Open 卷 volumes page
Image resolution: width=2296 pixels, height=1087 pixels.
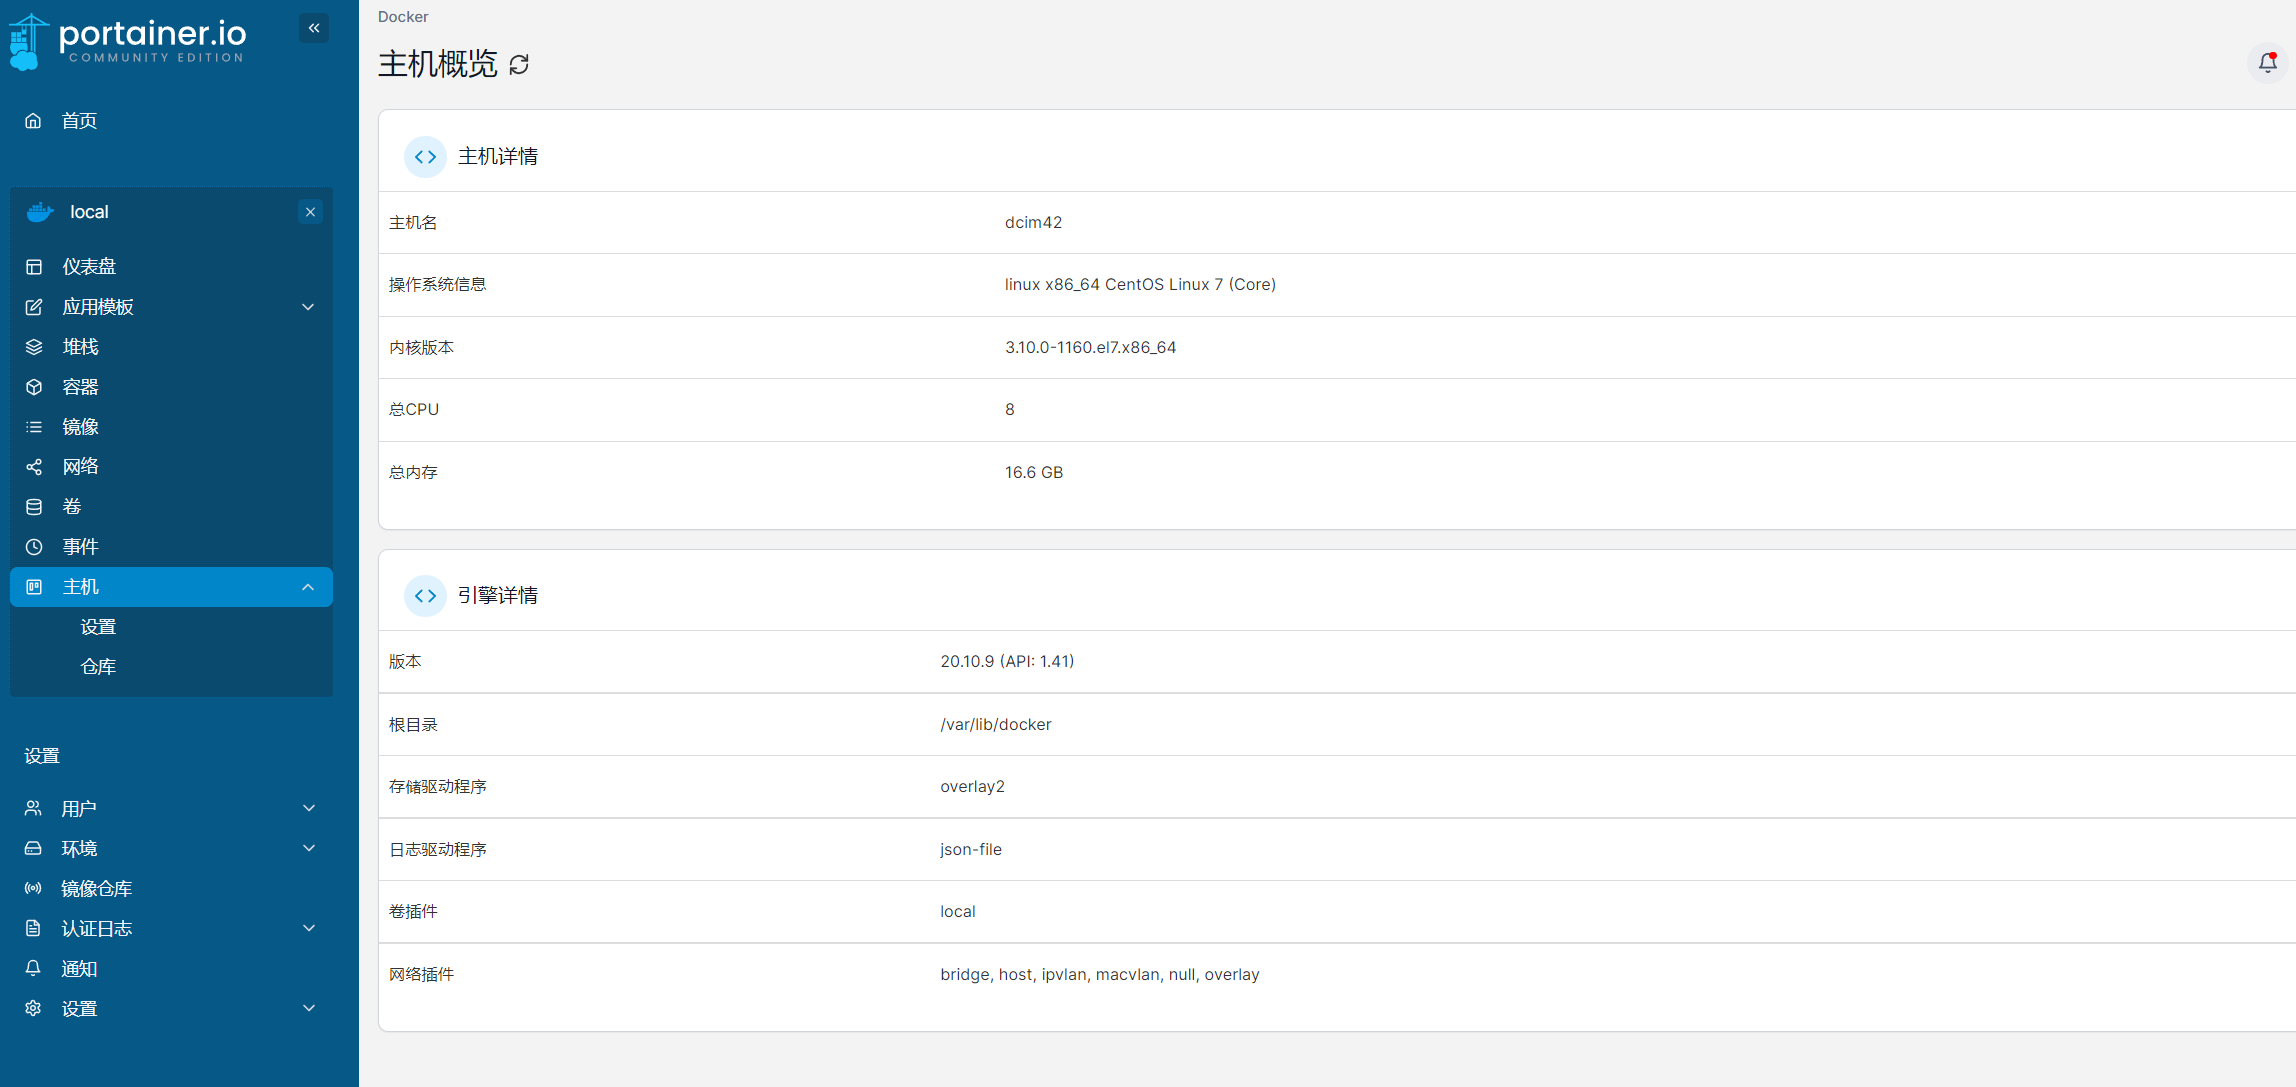(72, 507)
